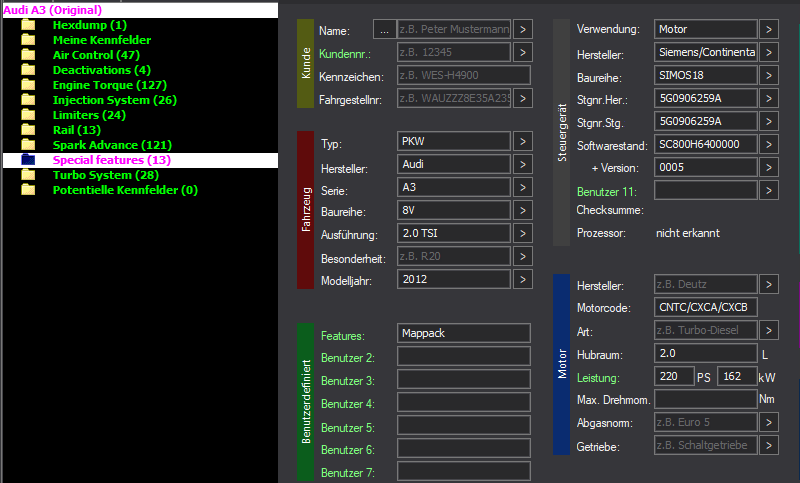Click the Name input field

tap(454, 30)
